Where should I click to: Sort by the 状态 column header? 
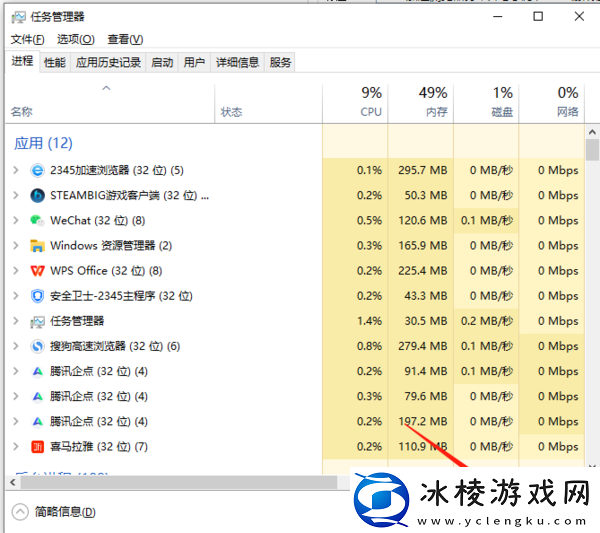tap(269, 104)
